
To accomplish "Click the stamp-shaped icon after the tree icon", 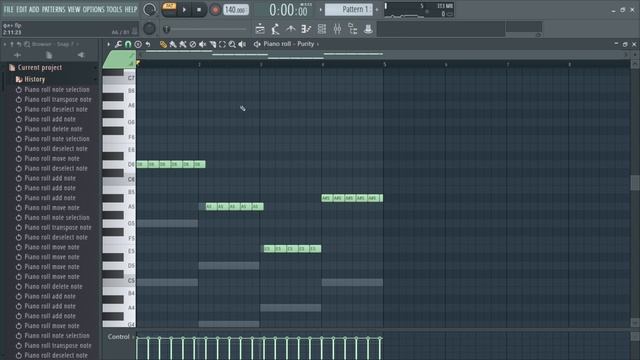I will click(368, 29).
